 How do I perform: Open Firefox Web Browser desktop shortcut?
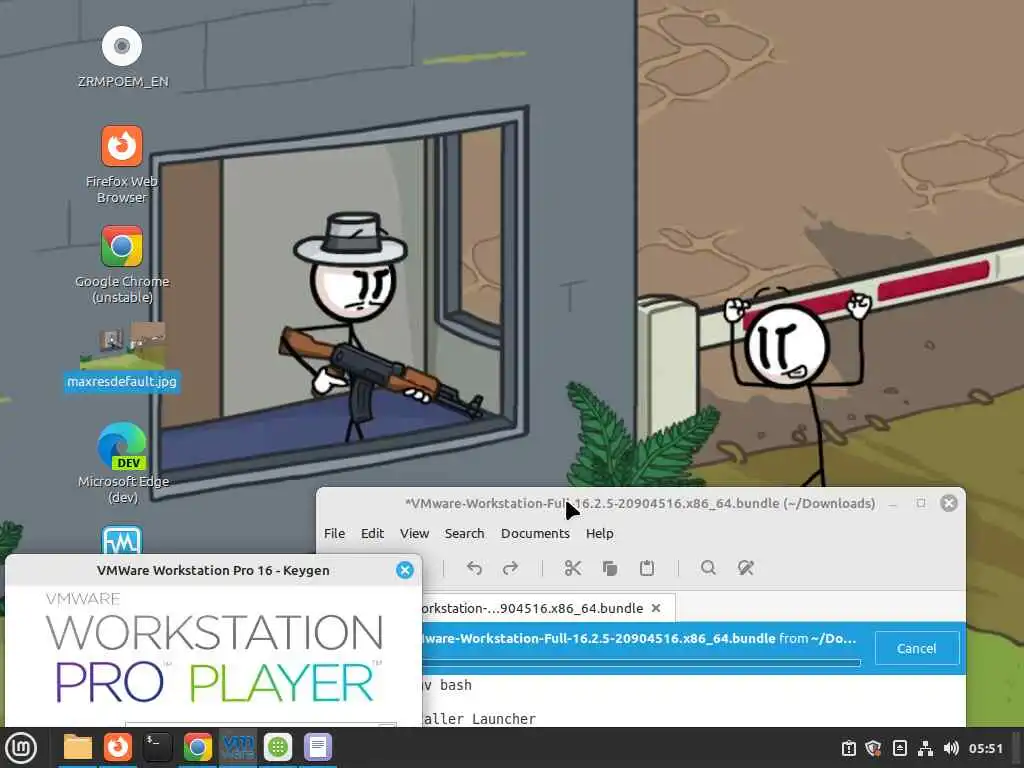pyautogui.click(x=122, y=146)
